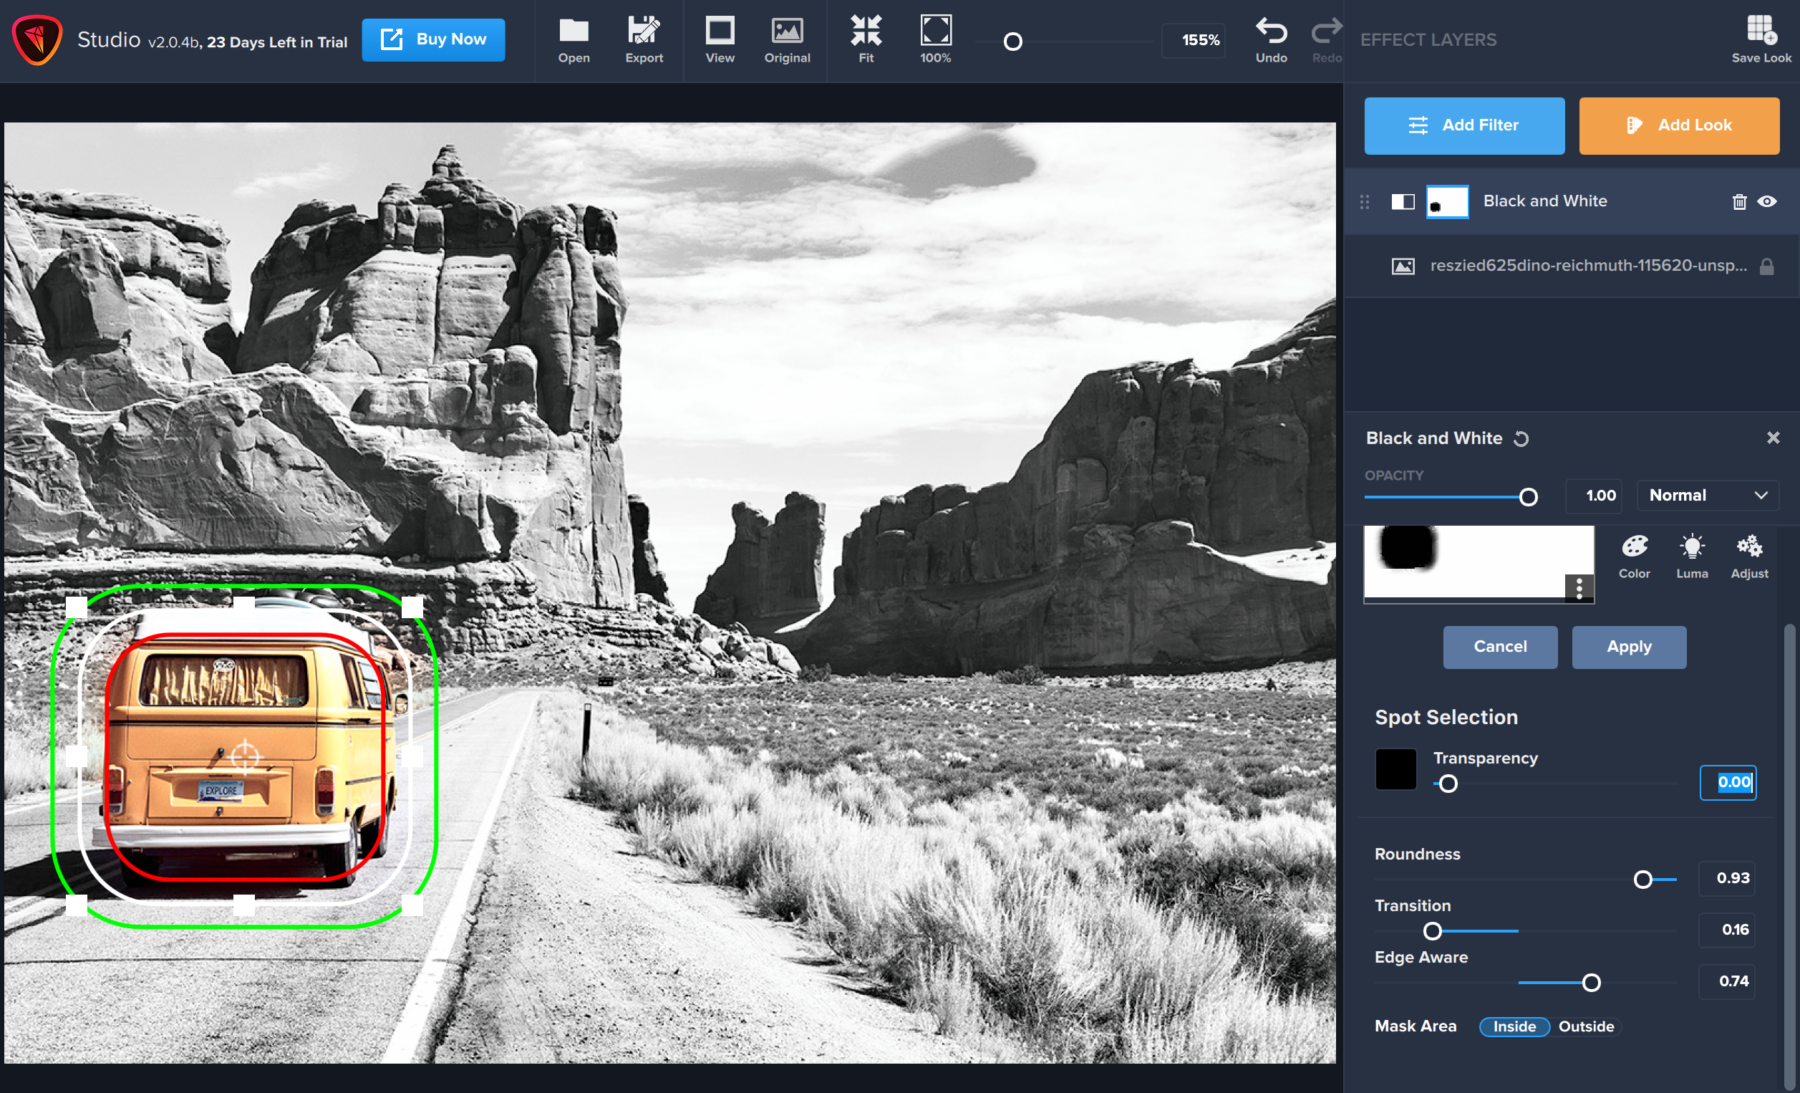Select the reszied625dino-reichmuth image layer
The height and width of the screenshot is (1093, 1800).
point(1570,266)
